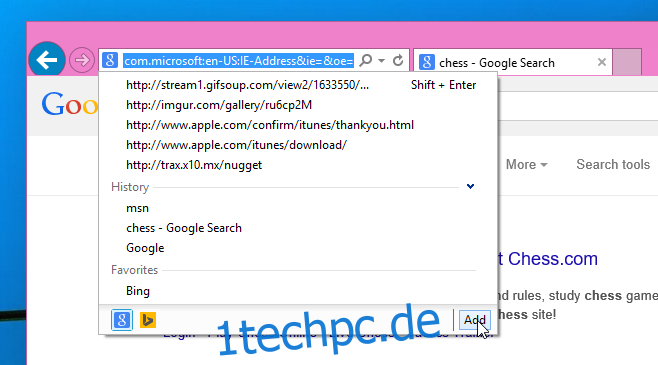Select Google search provider icon in dropdown footer

(122, 320)
